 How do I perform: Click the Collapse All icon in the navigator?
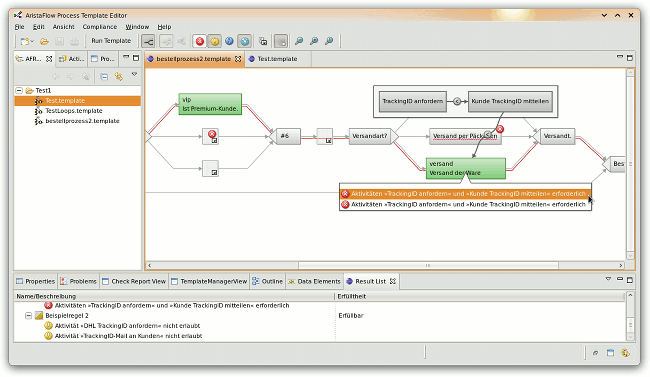(x=104, y=76)
